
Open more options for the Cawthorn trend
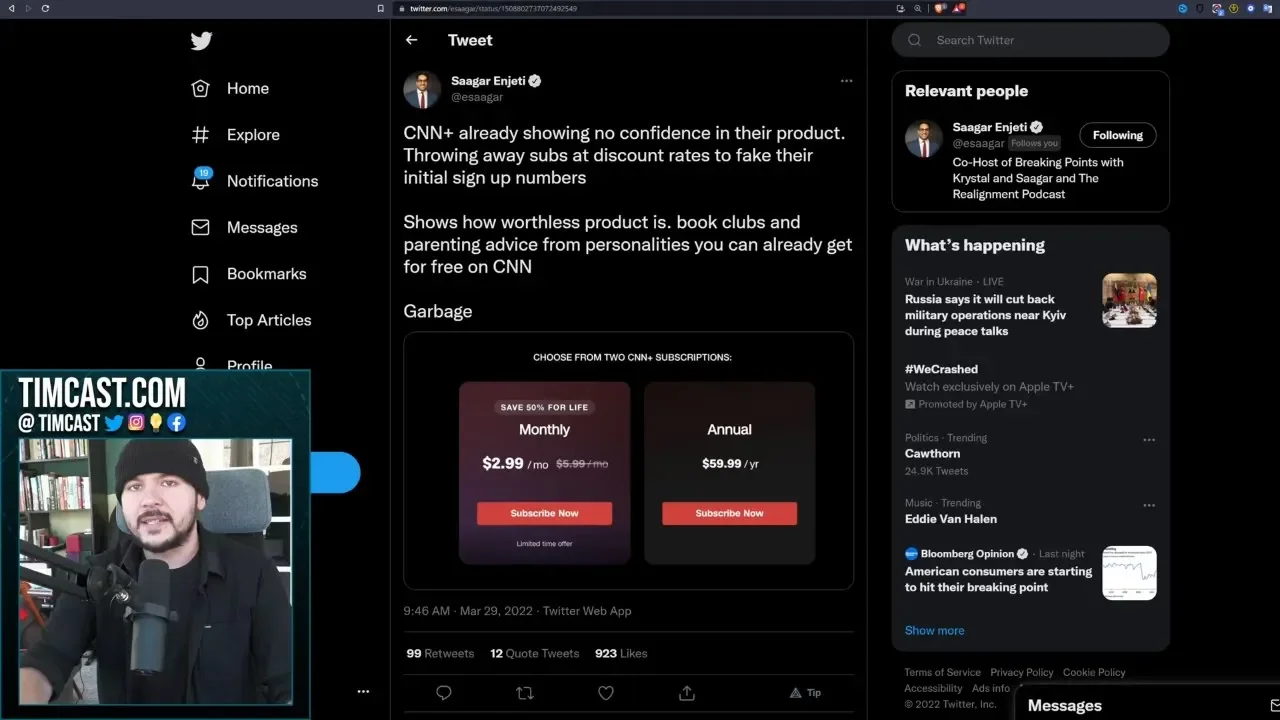click(1149, 439)
